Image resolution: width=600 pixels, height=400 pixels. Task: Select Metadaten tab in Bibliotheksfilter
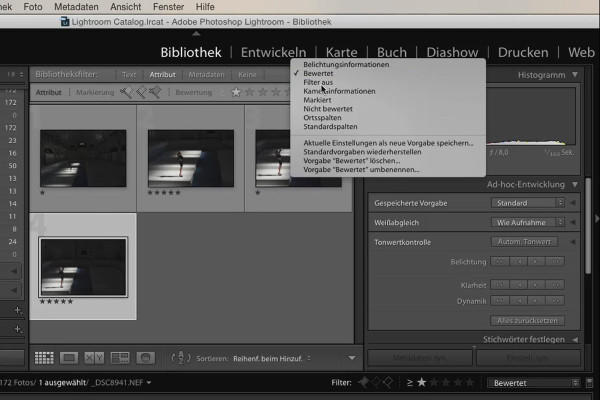[206, 75]
